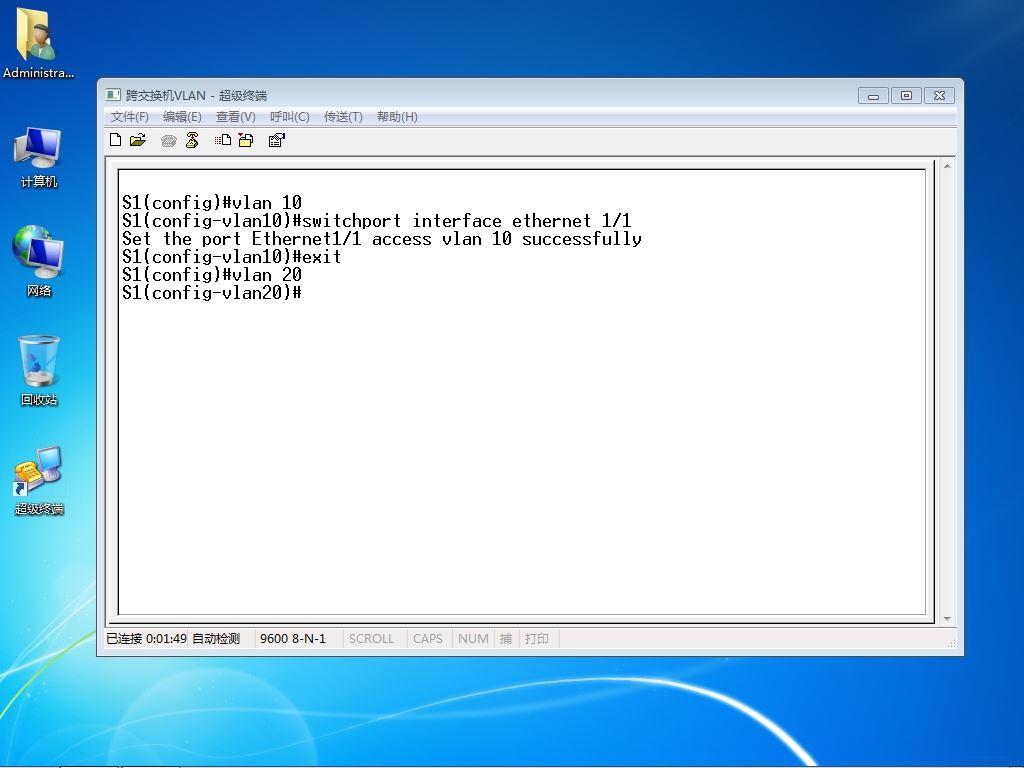Select the 网络 desktop icon

click(39, 261)
